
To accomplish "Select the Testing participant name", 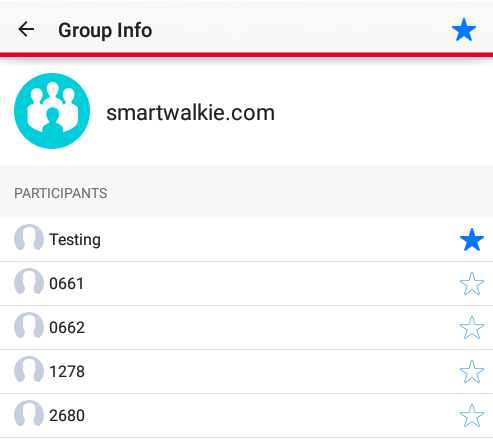I will [75, 240].
